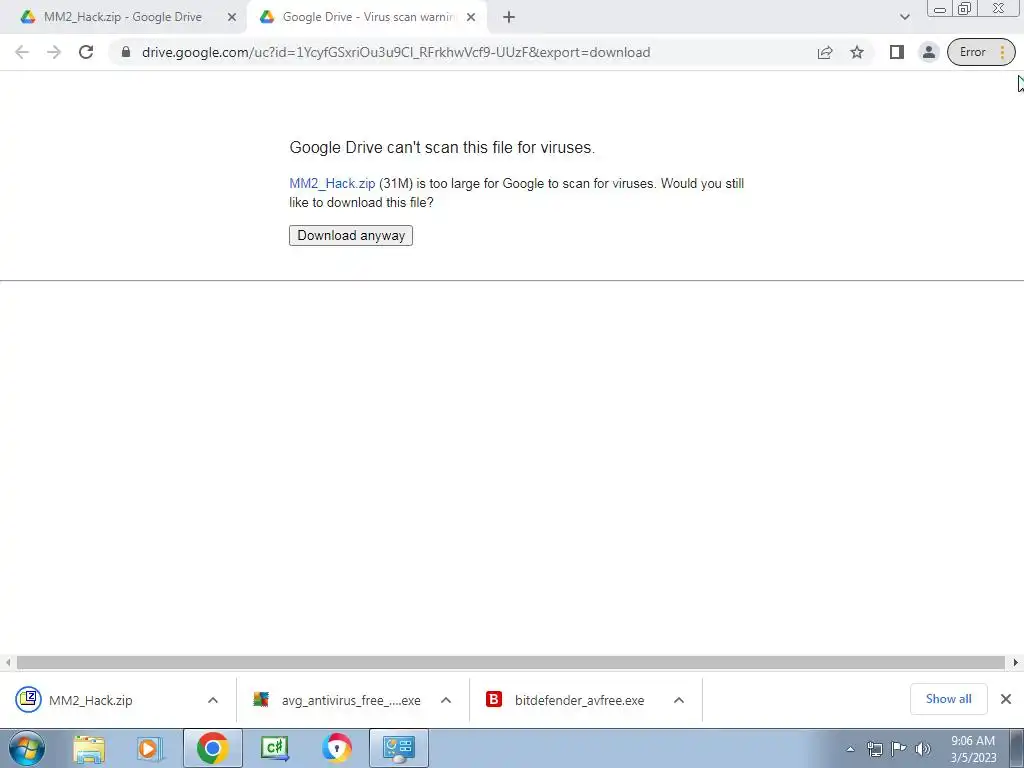
Task: Open a new tab with plus button
Action: tap(509, 17)
